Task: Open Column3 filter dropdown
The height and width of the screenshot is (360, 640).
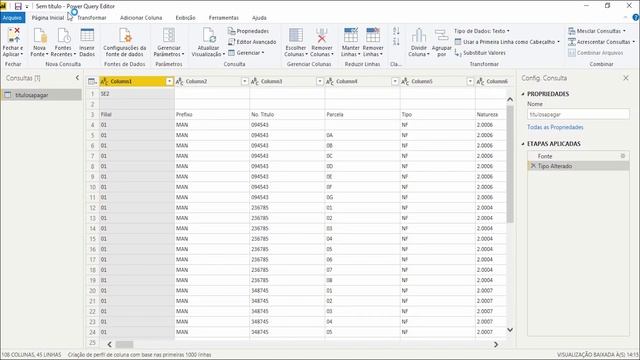Action: pyautogui.click(x=320, y=81)
